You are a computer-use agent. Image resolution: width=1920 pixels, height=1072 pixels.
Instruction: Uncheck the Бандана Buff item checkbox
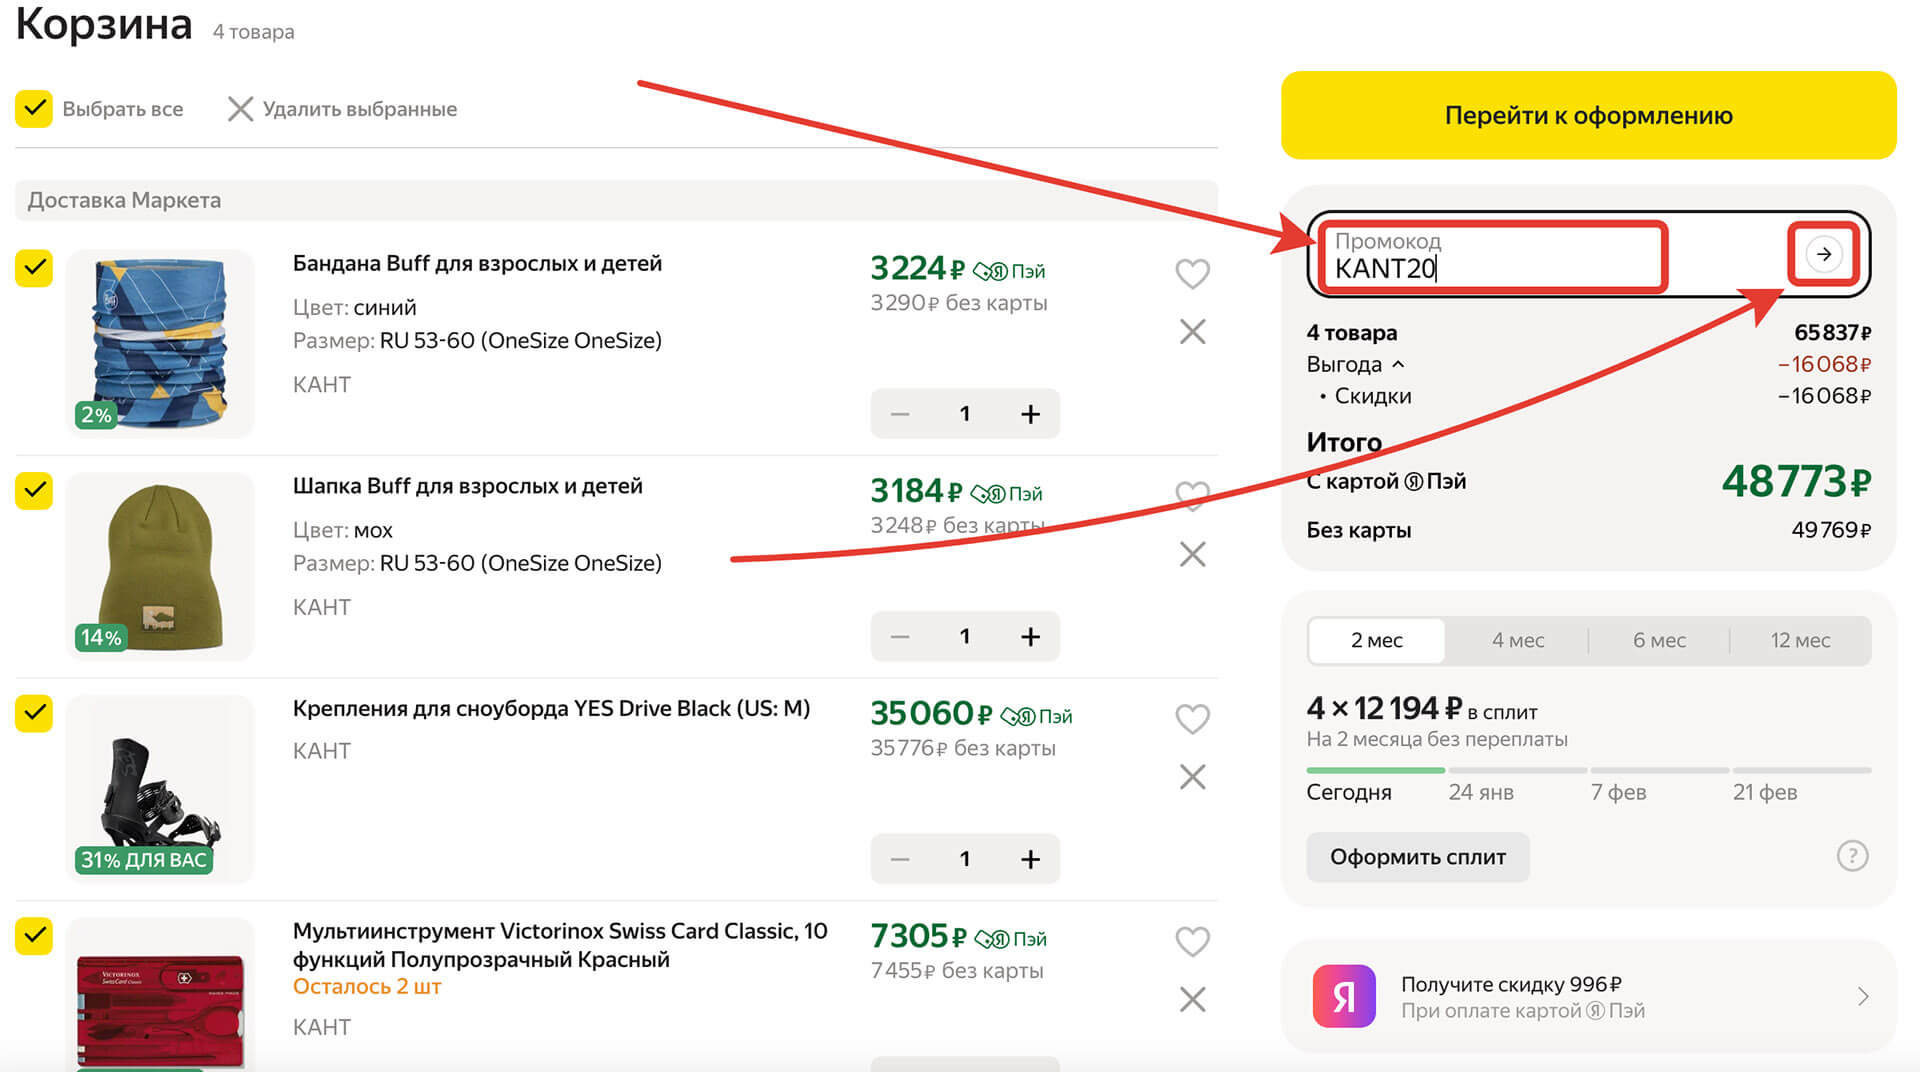[34, 268]
